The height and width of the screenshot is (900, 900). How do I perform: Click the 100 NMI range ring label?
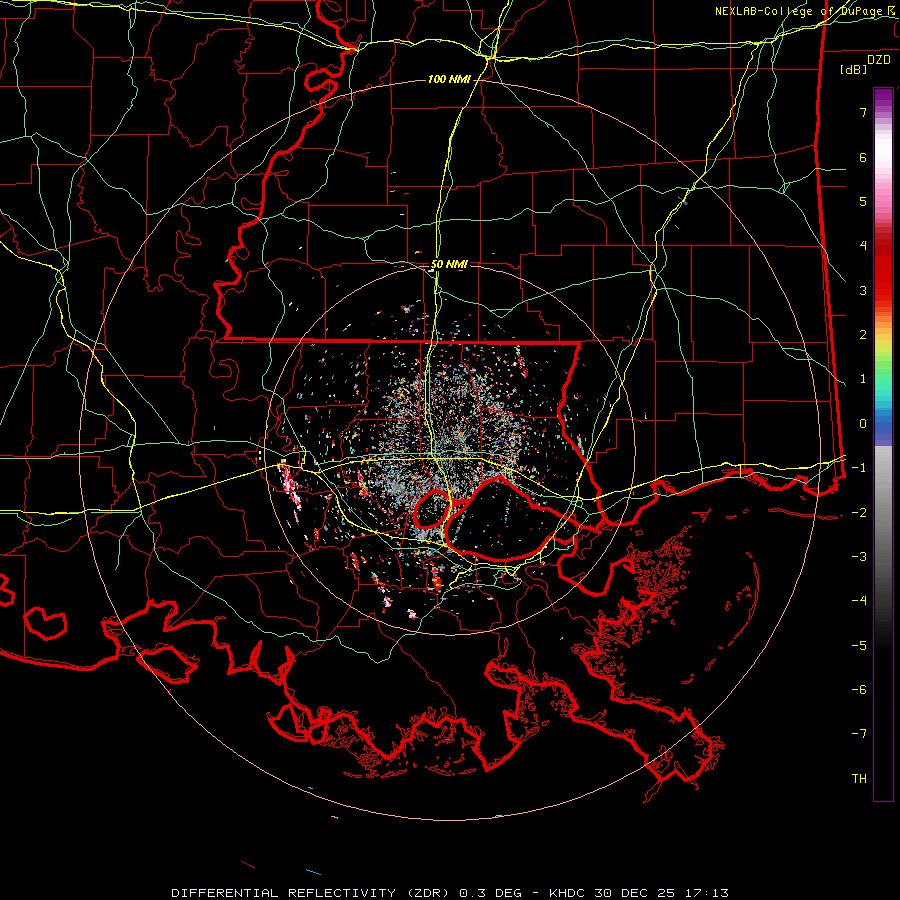pos(449,79)
